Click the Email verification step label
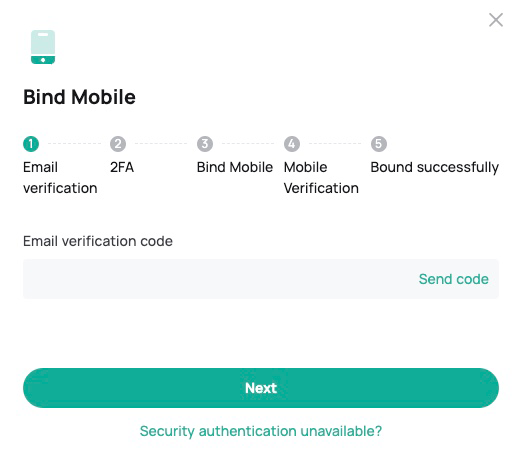The width and height of the screenshot is (526, 459). pos(60,177)
